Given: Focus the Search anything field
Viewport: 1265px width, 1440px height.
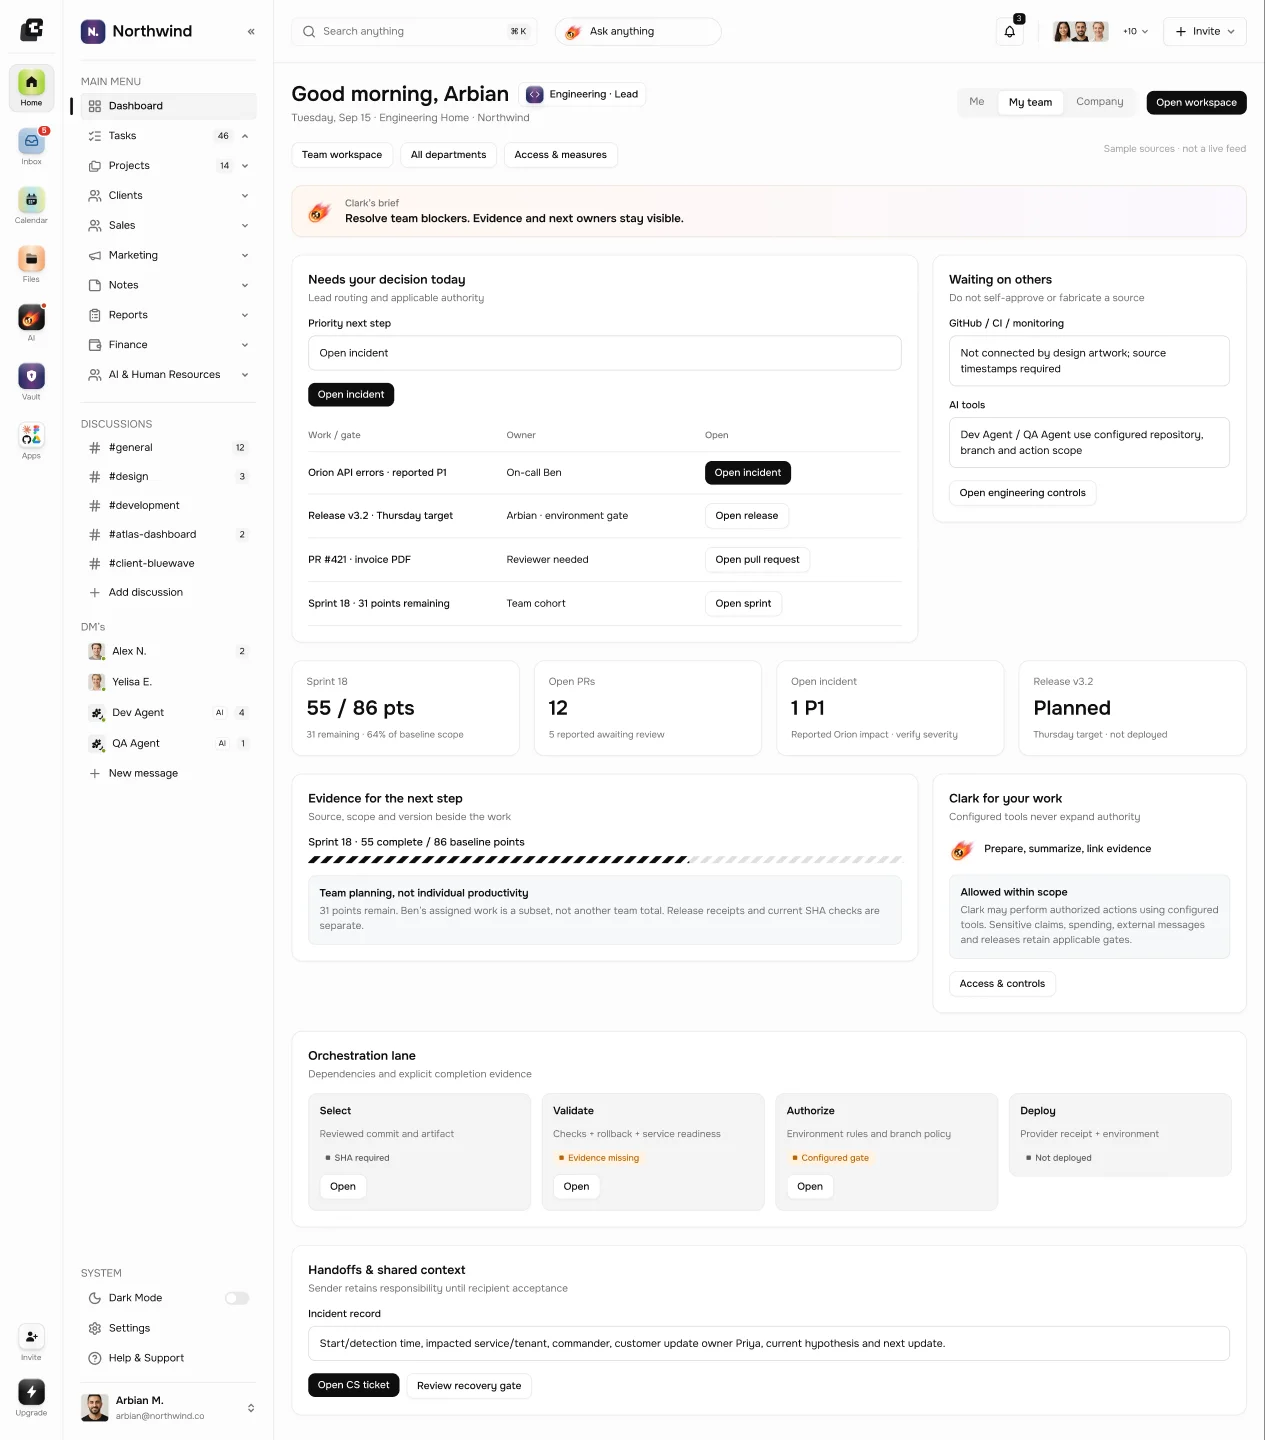Looking at the screenshot, I should pos(415,32).
